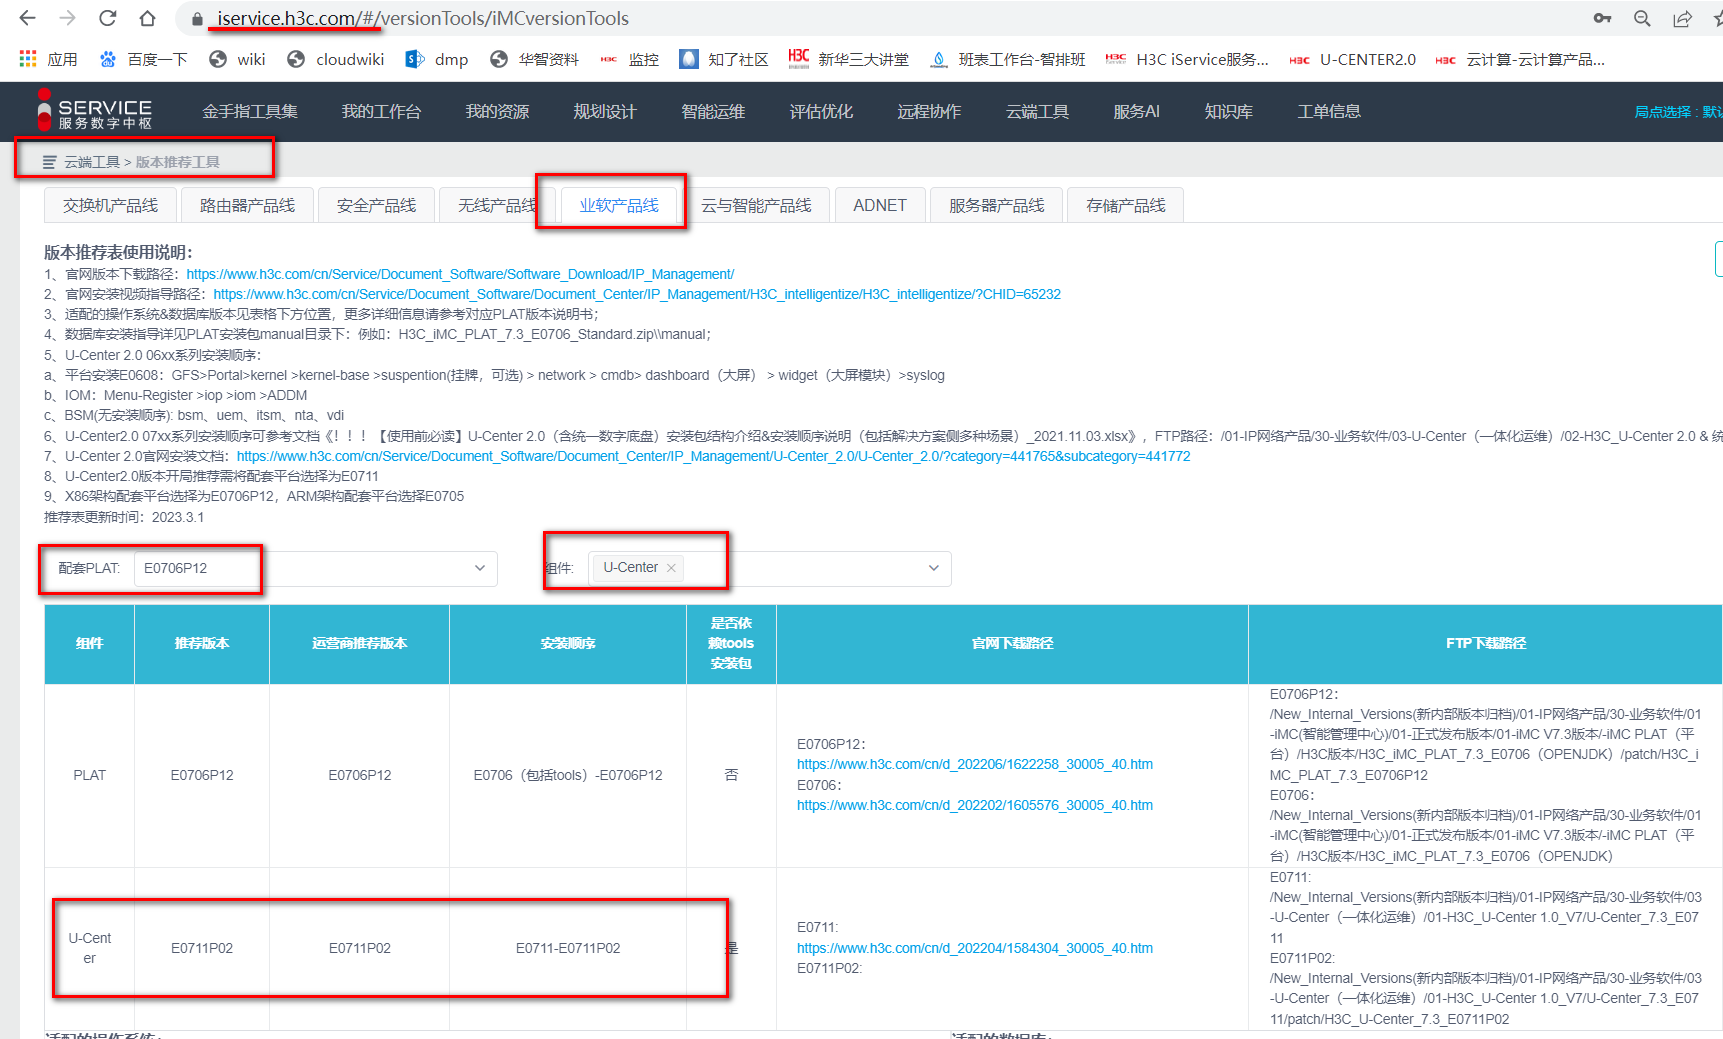Reload the iService page
Screen dimensions: 1723x1039
point(108,18)
